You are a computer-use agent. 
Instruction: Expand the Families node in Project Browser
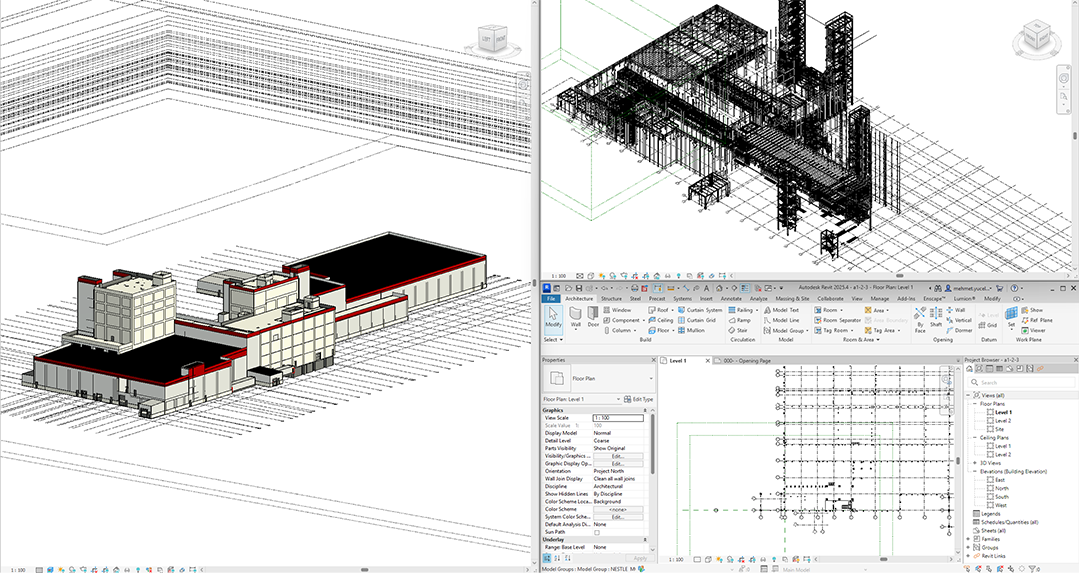(x=968, y=539)
